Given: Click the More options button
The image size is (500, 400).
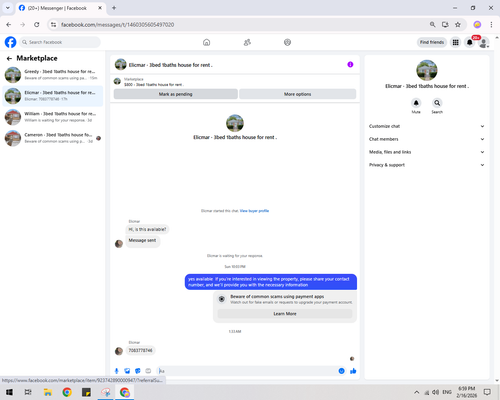Looking at the screenshot, I should click(x=298, y=94).
